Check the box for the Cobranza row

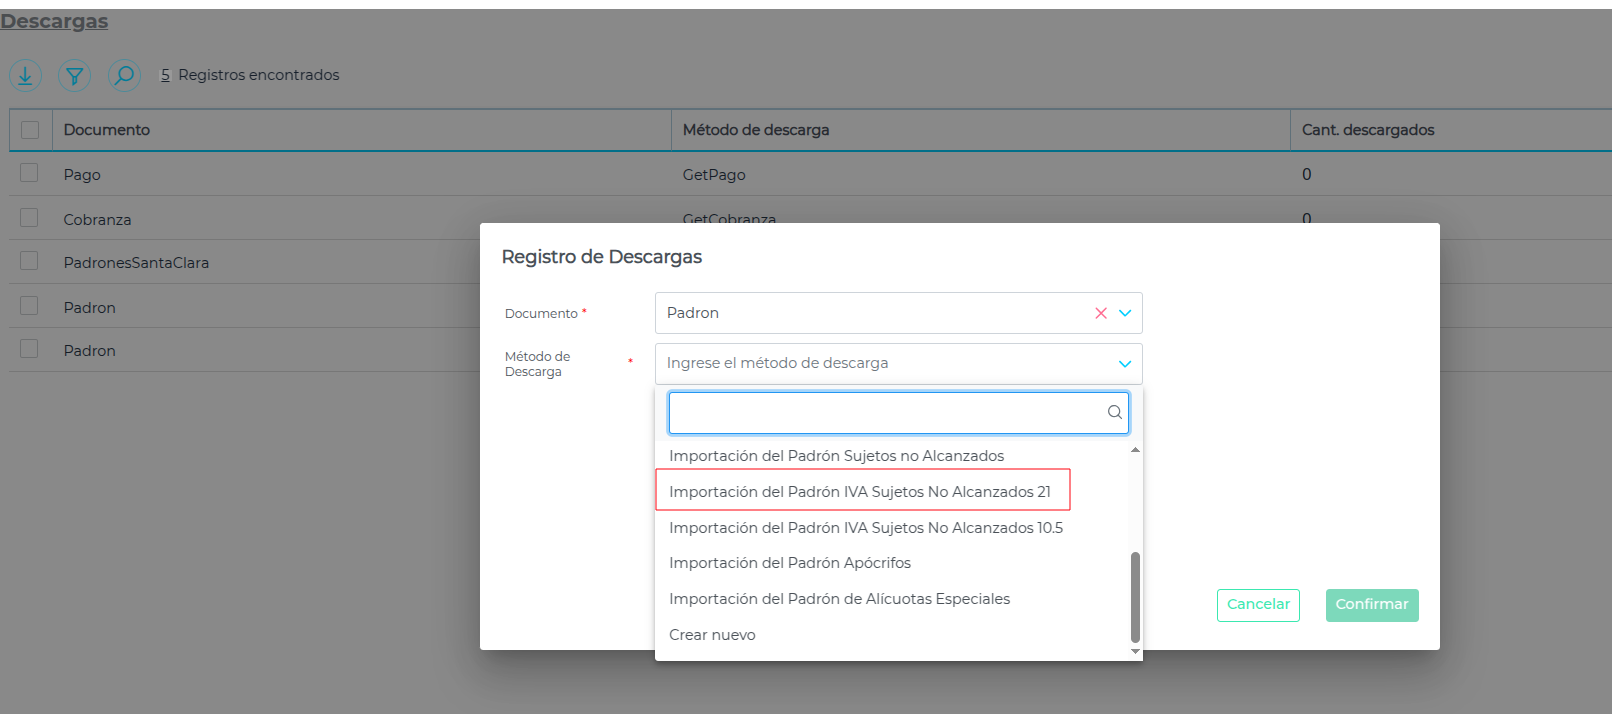pos(29,218)
